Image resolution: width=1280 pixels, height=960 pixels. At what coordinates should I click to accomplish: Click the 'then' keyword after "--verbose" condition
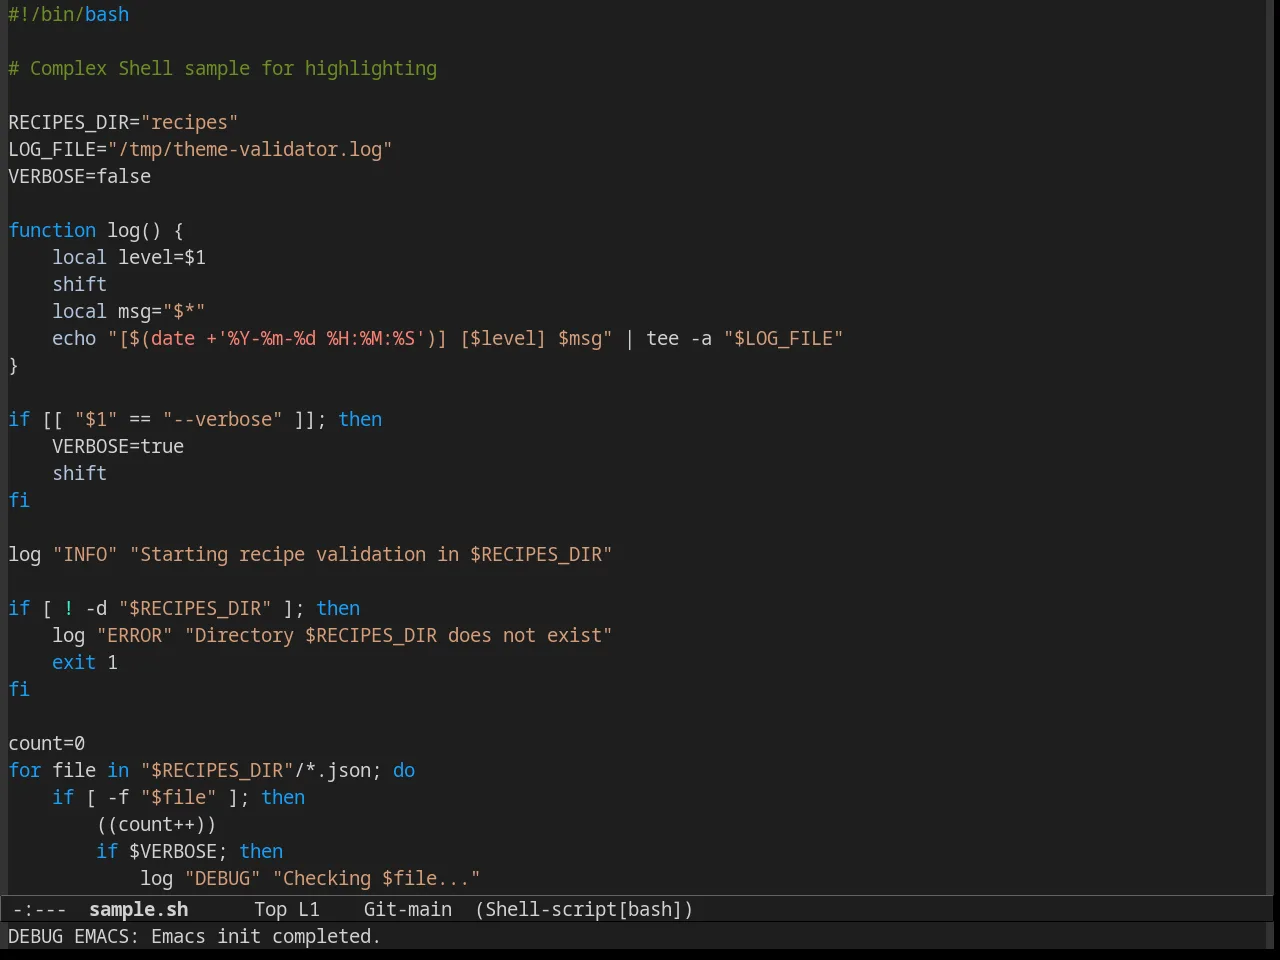pyautogui.click(x=360, y=419)
